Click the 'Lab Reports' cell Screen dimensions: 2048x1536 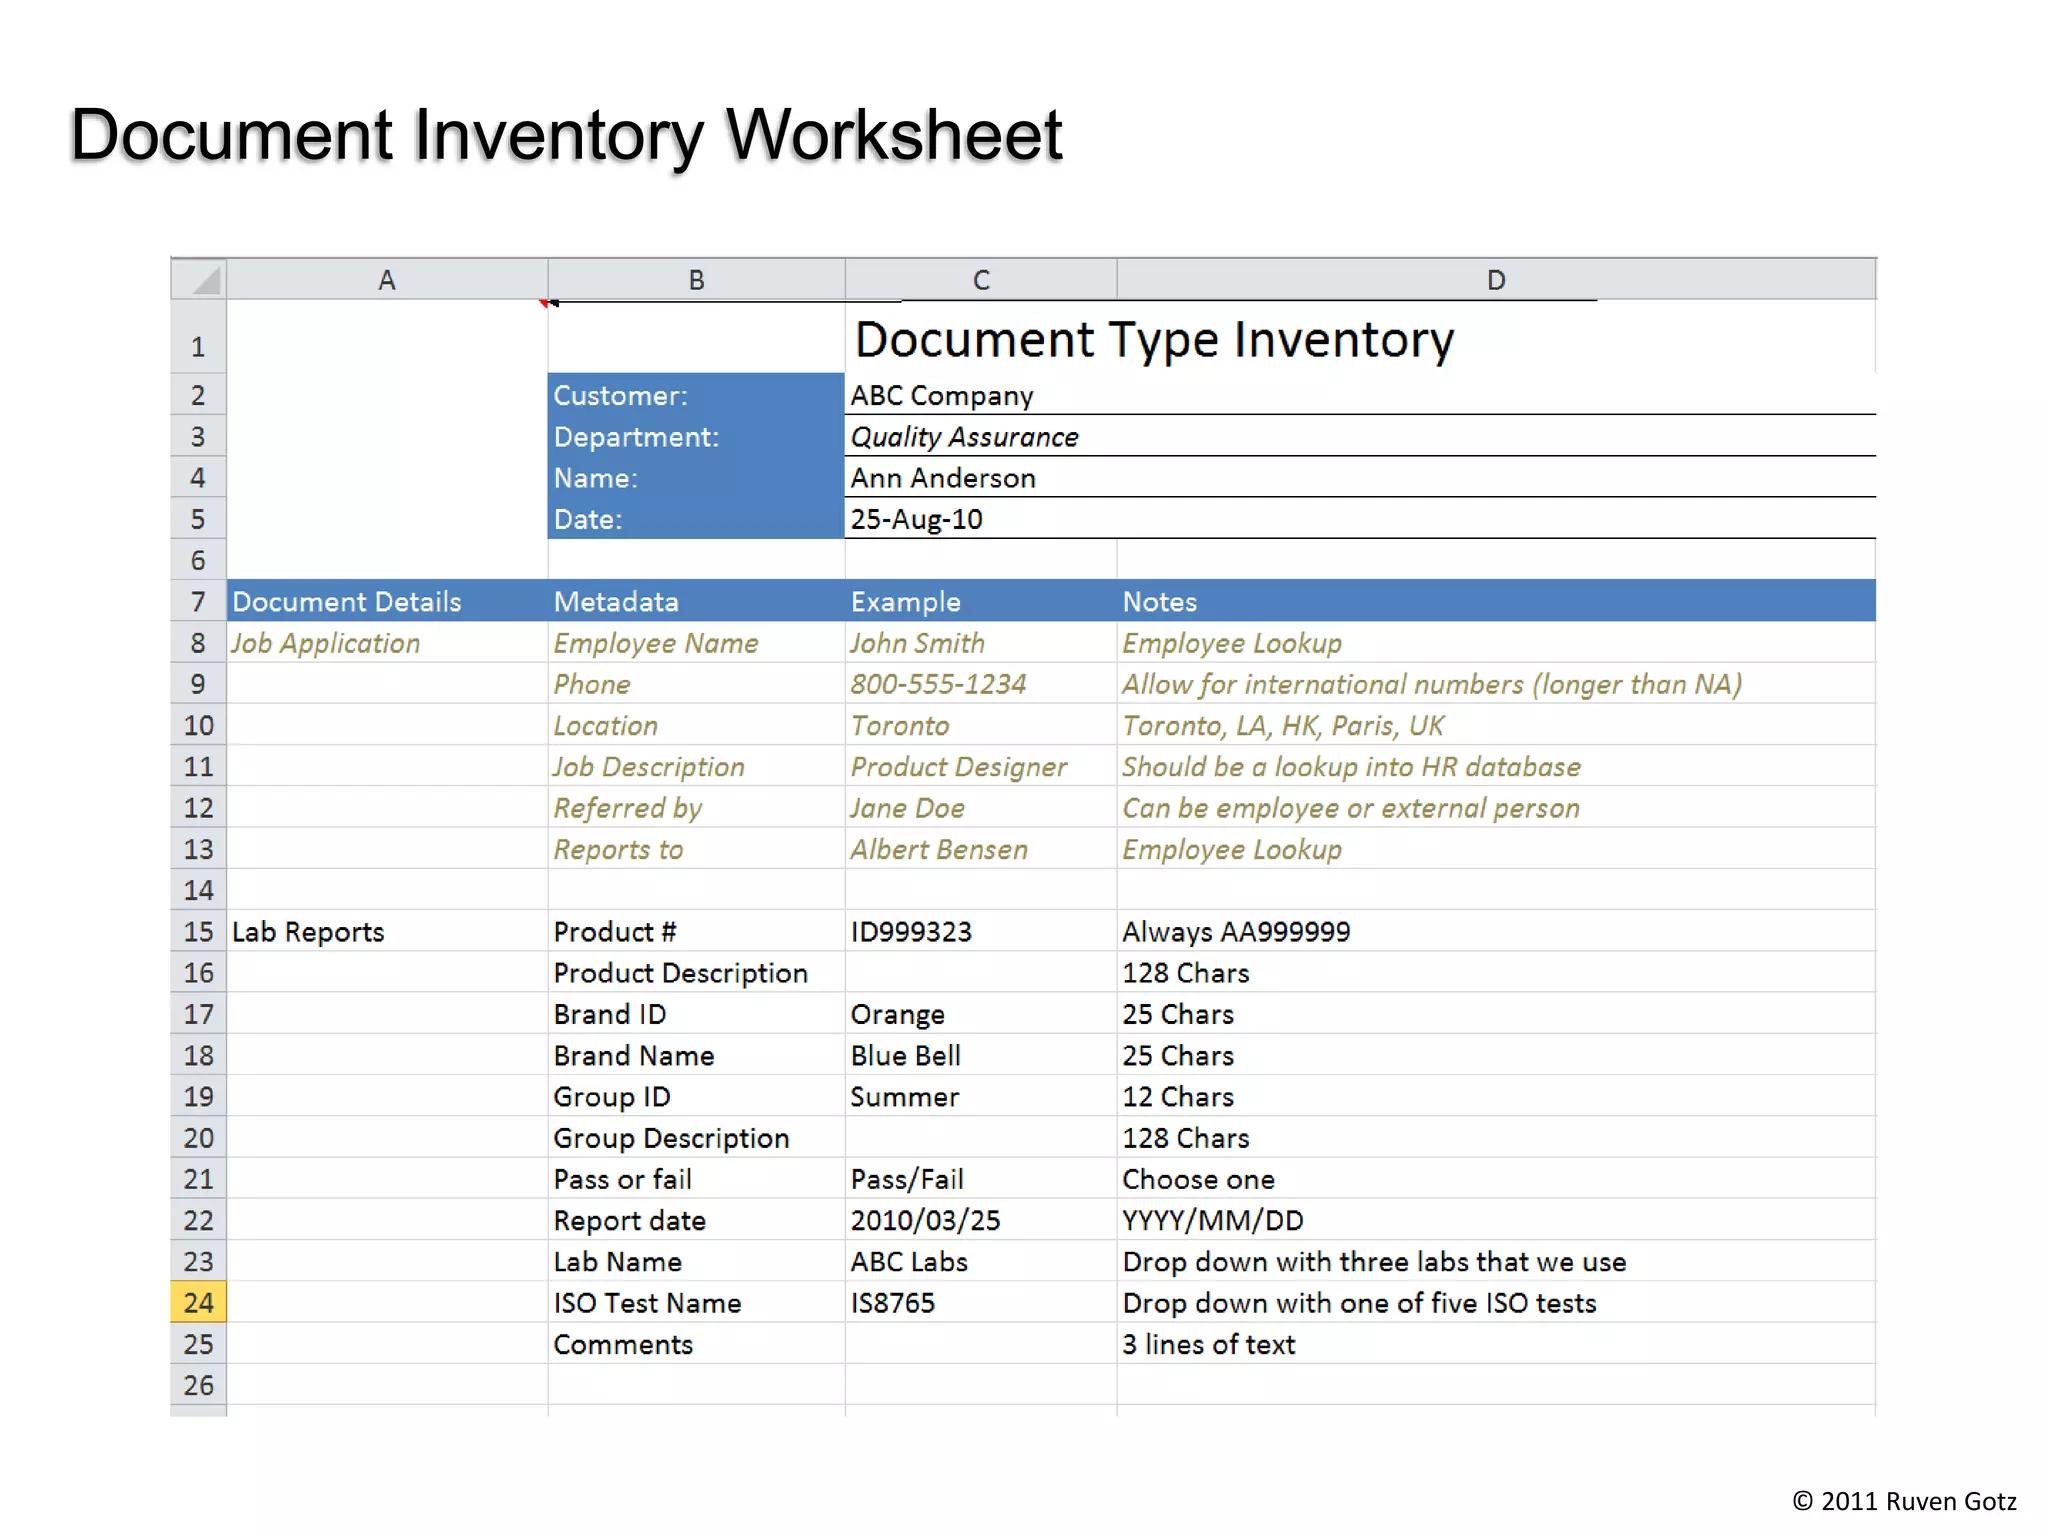pos(387,931)
